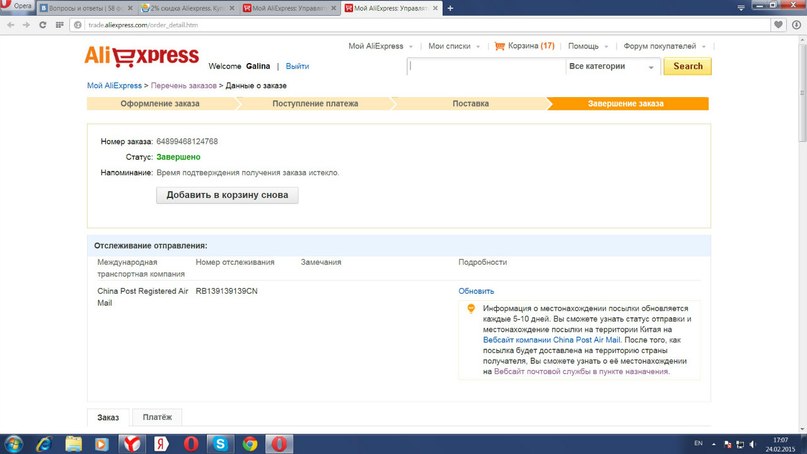807x454 pixels.
Task: Open Skype from taskbar
Action: pos(220,444)
